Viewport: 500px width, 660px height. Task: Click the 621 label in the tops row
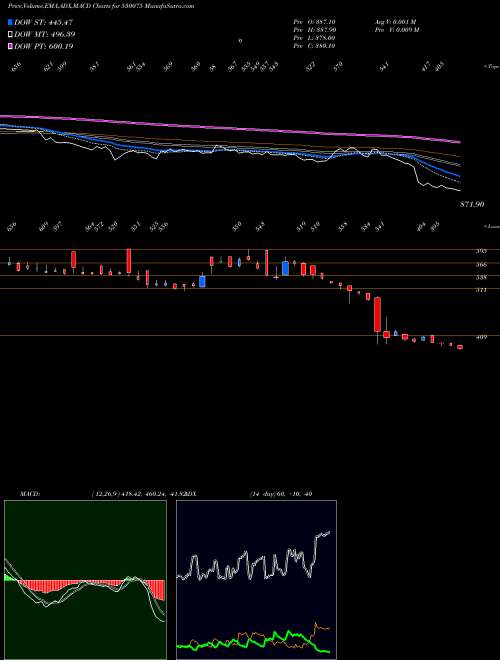point(49,67)
